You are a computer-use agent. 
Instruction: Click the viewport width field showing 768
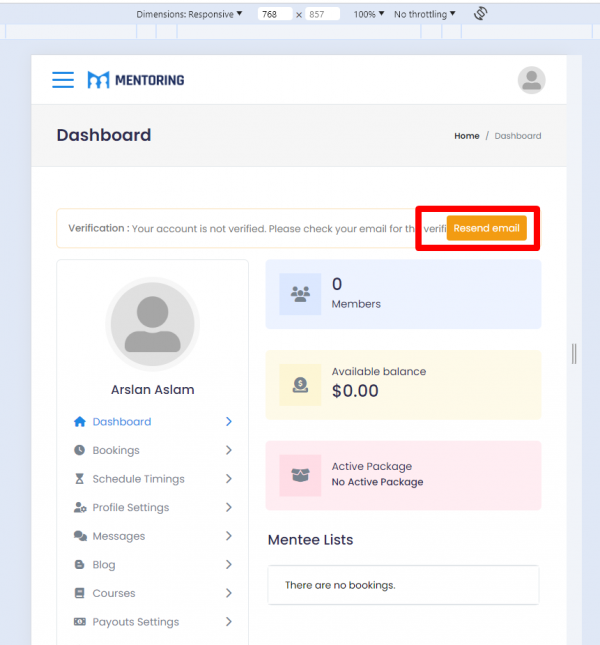coord(274,15)
